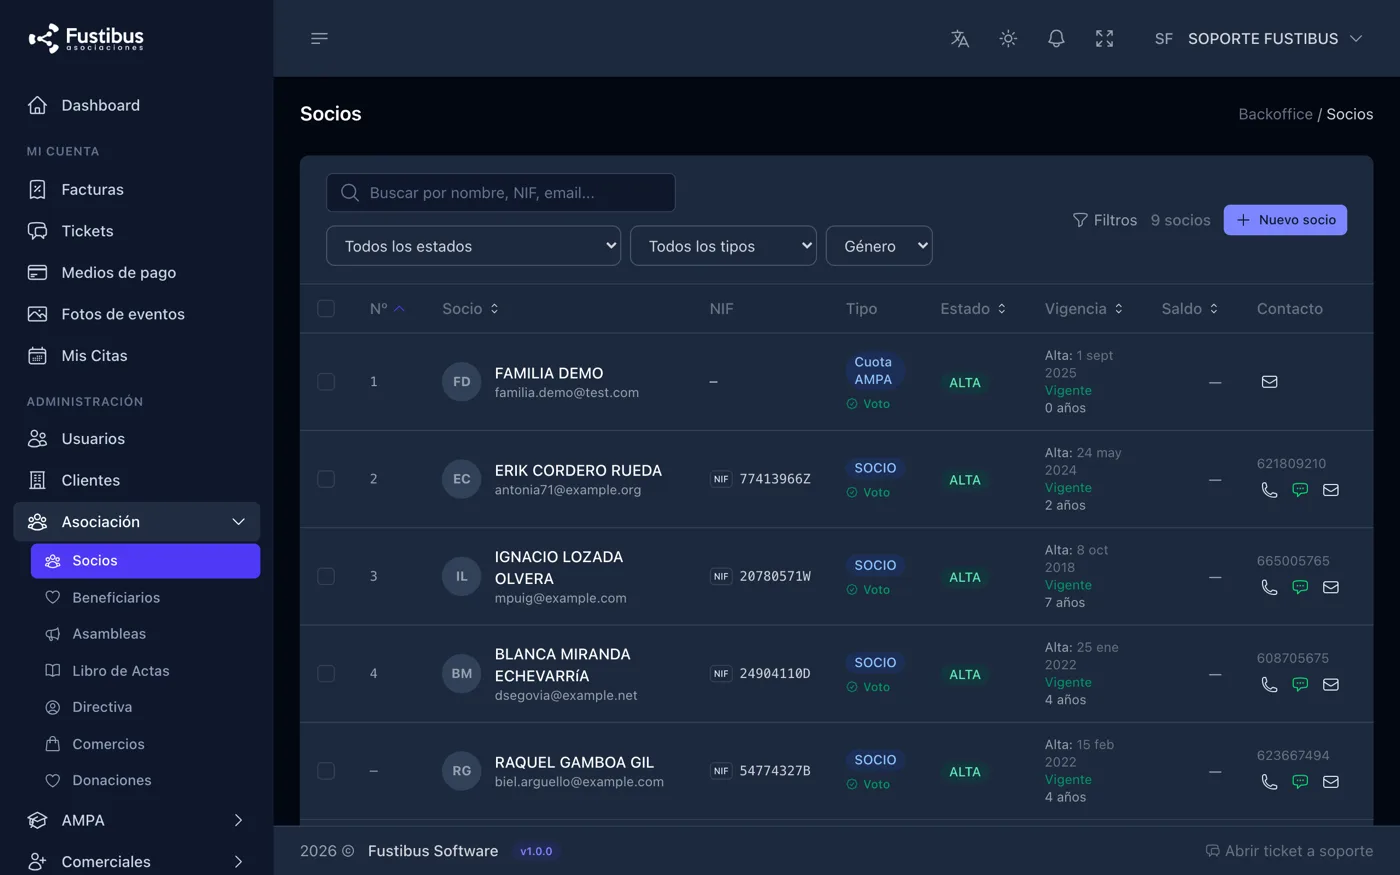Collapse sidebar using hamburger menu icon

[319, 38]
